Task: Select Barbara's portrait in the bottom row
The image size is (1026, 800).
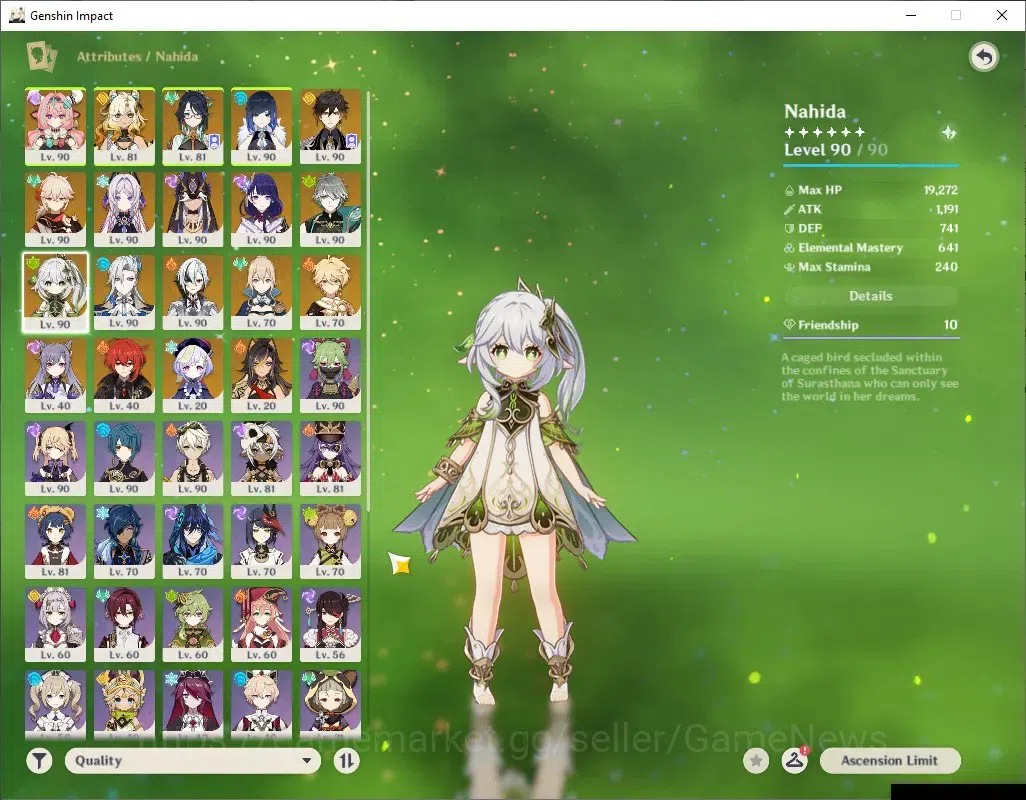Action: coord(56,704)
